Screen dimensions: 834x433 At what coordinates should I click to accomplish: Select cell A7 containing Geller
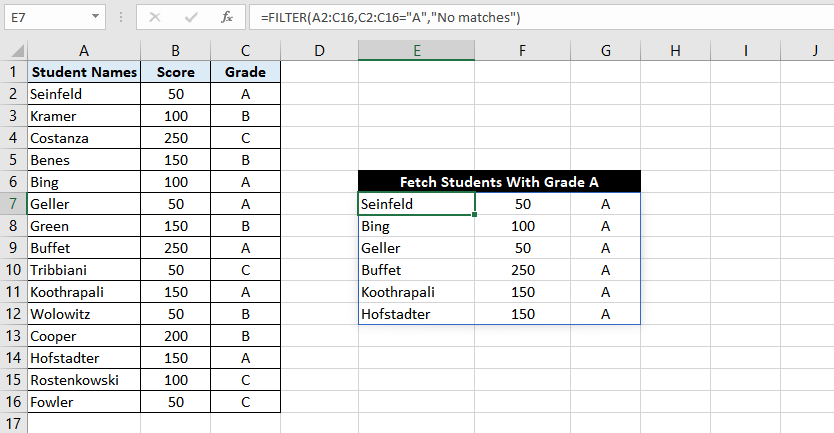click(x=84, y=204)
